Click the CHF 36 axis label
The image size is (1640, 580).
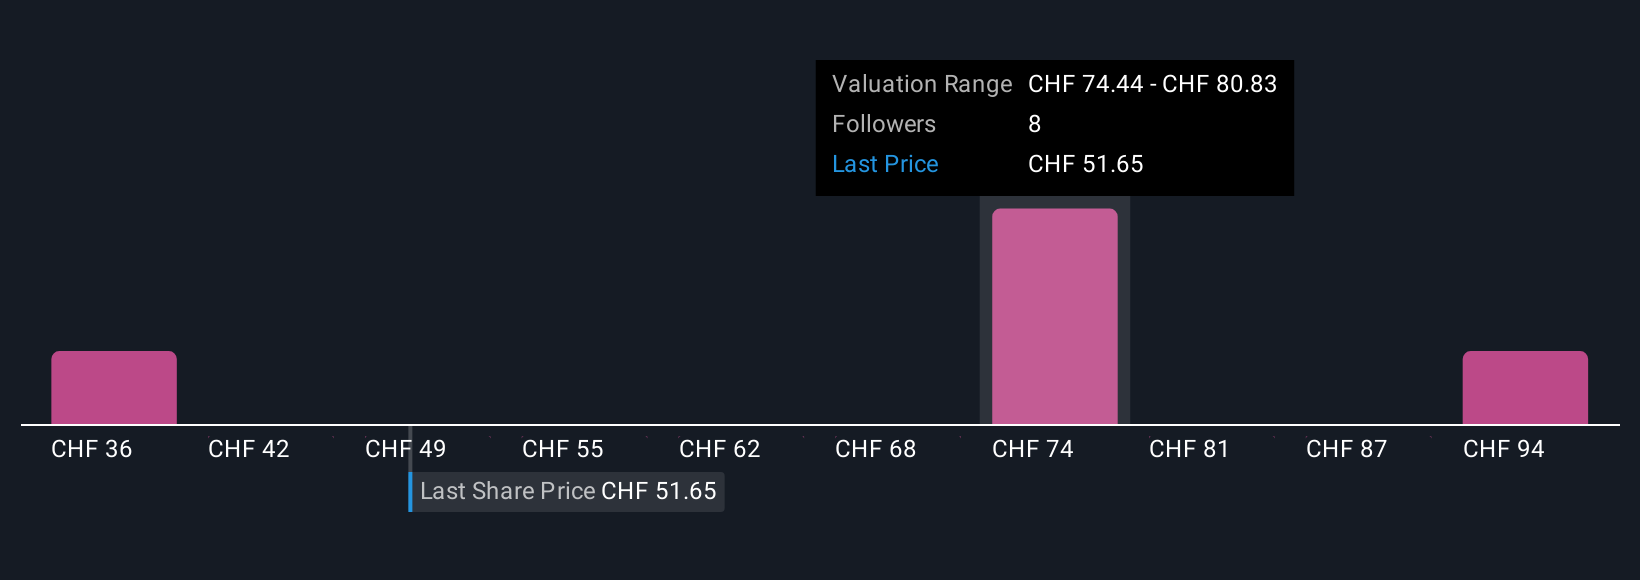[x=92, y=449]
